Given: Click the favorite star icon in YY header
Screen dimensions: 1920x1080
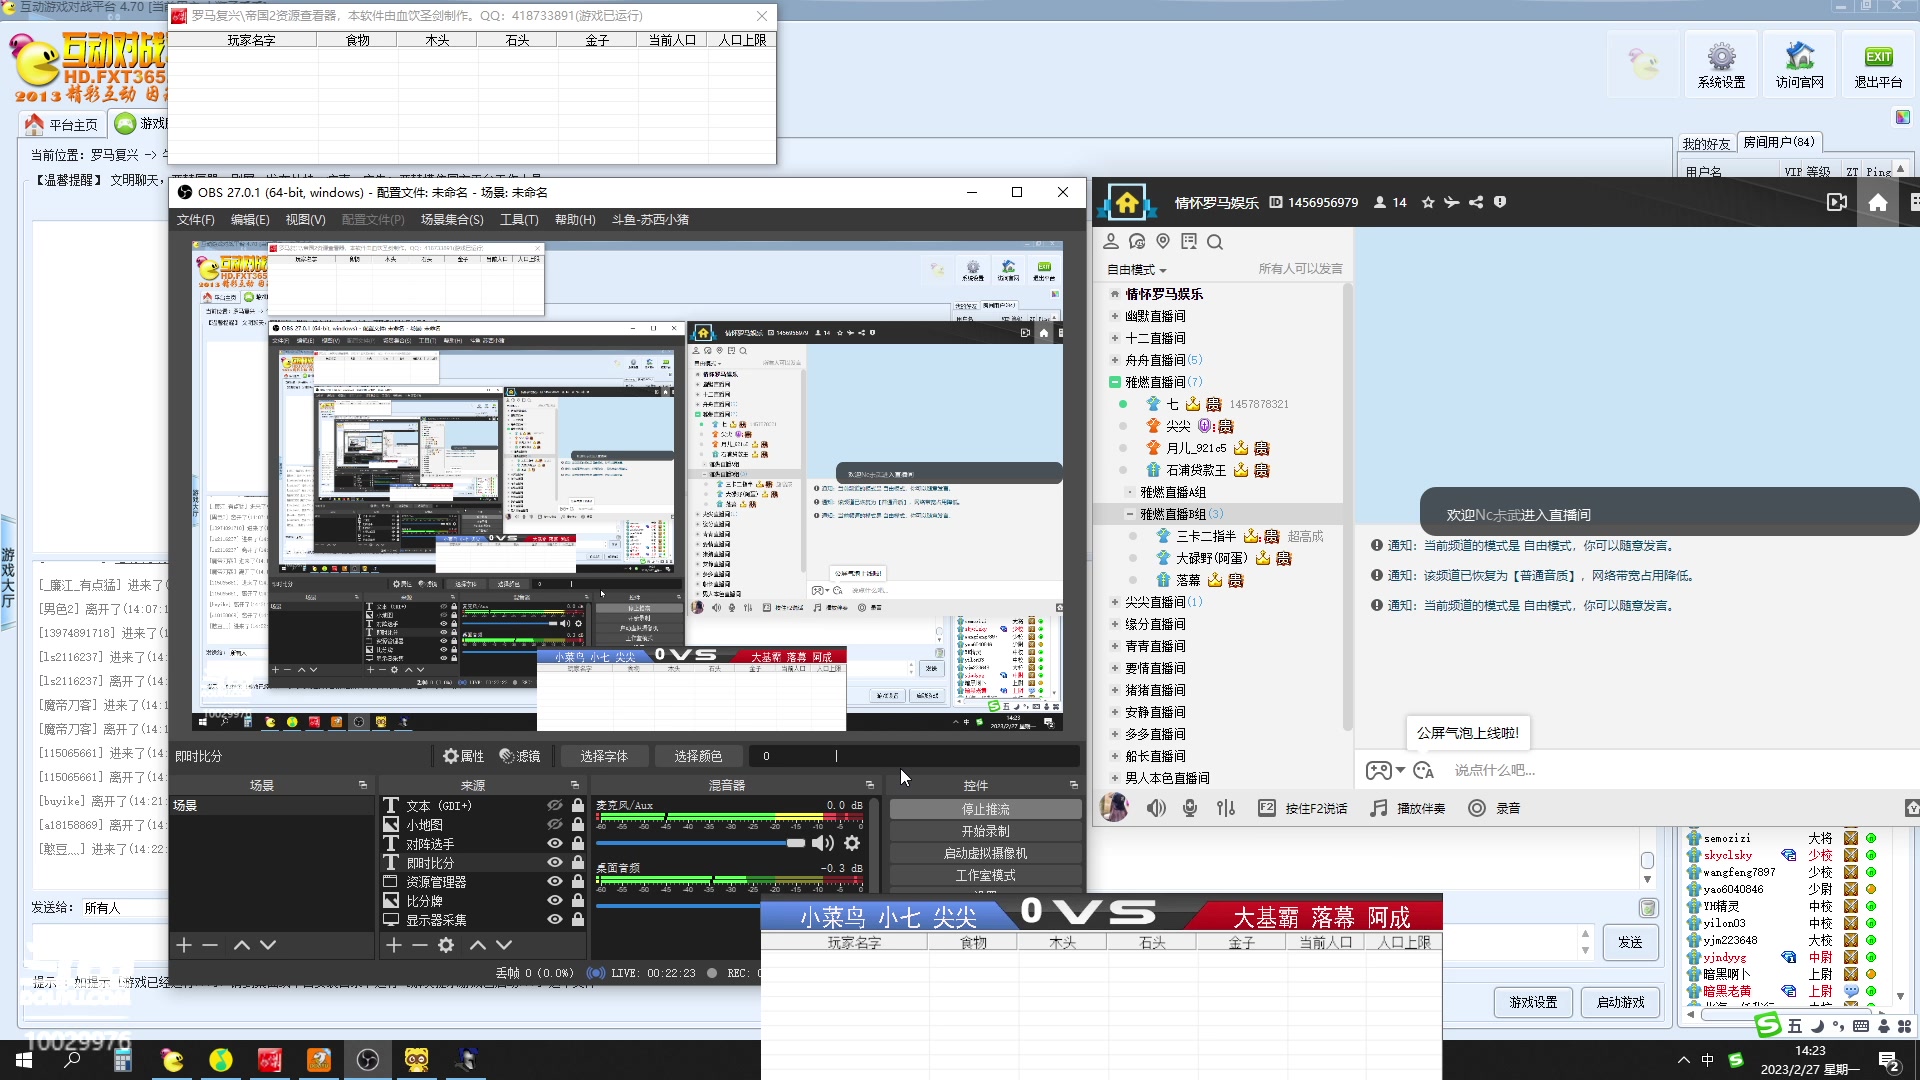Looking at the screenshot, I should (1428, 202).
